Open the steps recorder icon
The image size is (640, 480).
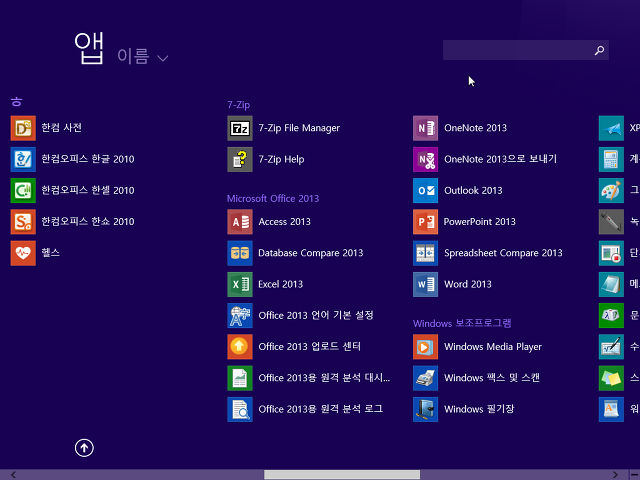[611, 253]
